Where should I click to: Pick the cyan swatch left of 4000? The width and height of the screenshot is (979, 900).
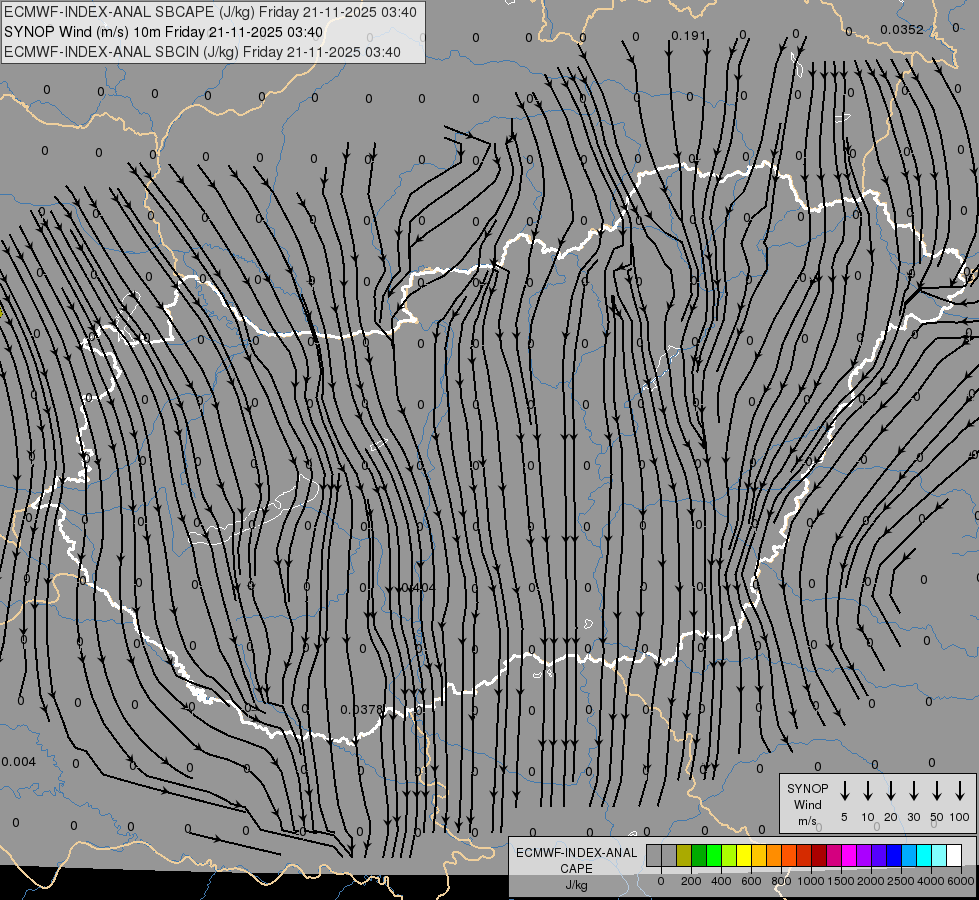923,855
